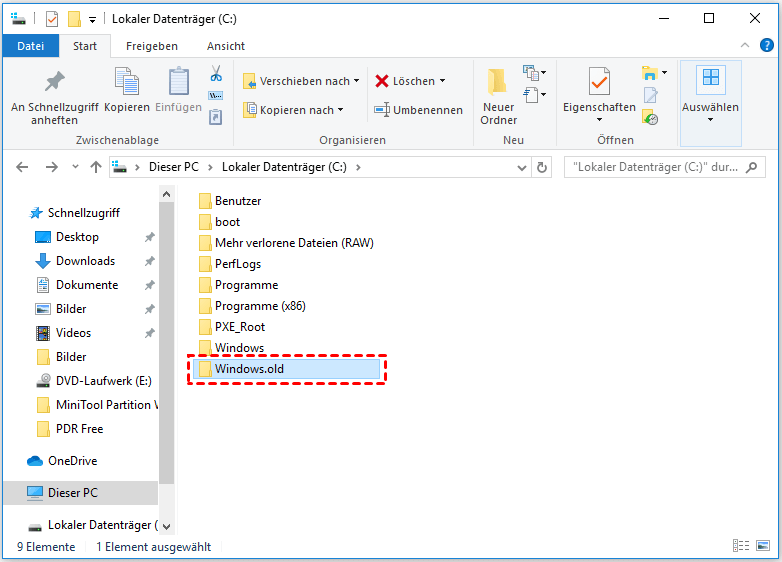Screen dimensions: 782x562
Task: Select PDR Free in the sidebar
Action: 79,429
